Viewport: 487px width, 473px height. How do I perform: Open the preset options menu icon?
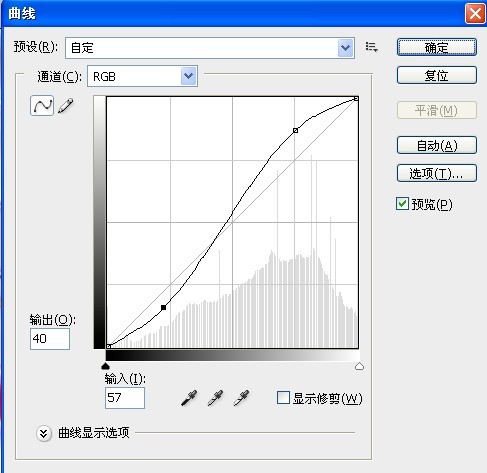pos(371,47)
